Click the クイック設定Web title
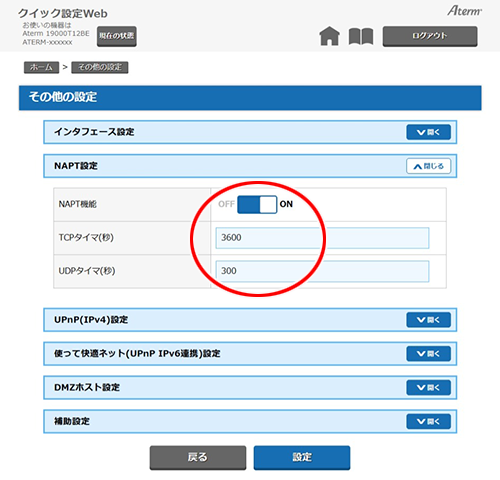Image resolution: width=500 pixels, height=480 pixels. click(63, 13)
